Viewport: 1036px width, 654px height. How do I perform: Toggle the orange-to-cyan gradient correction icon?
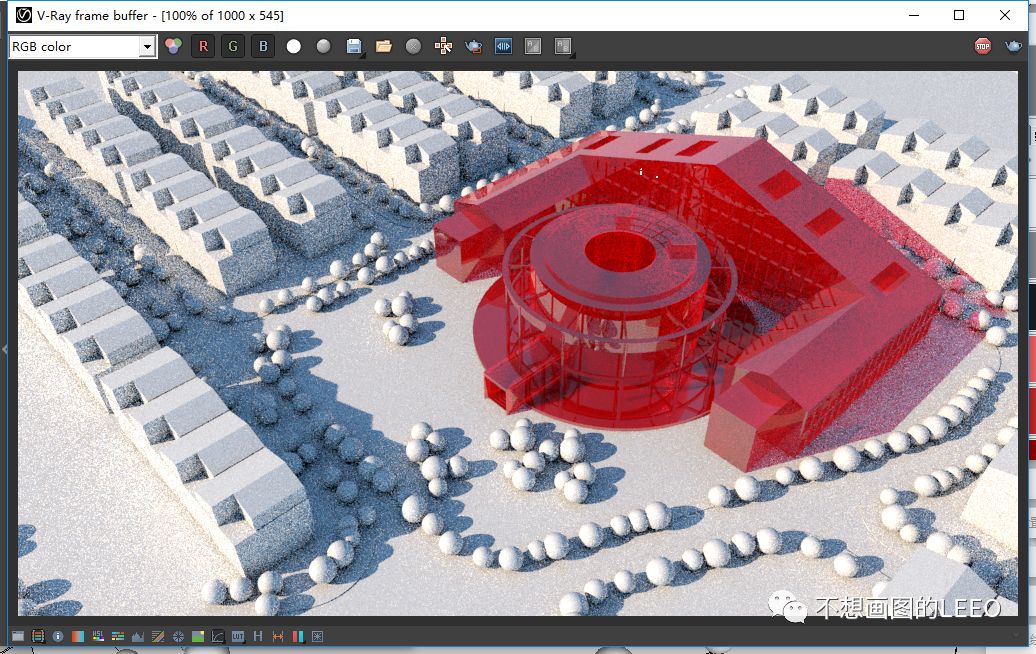pyautogui.click(x=78, y=636)
